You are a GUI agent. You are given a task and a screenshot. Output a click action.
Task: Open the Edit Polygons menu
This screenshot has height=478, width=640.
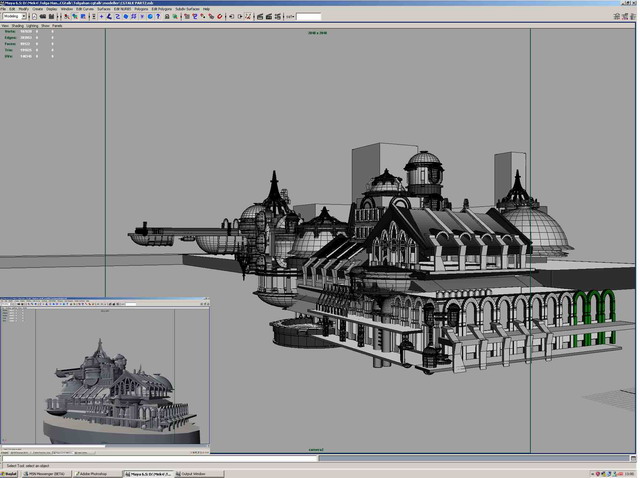click(x=161, y=9)
